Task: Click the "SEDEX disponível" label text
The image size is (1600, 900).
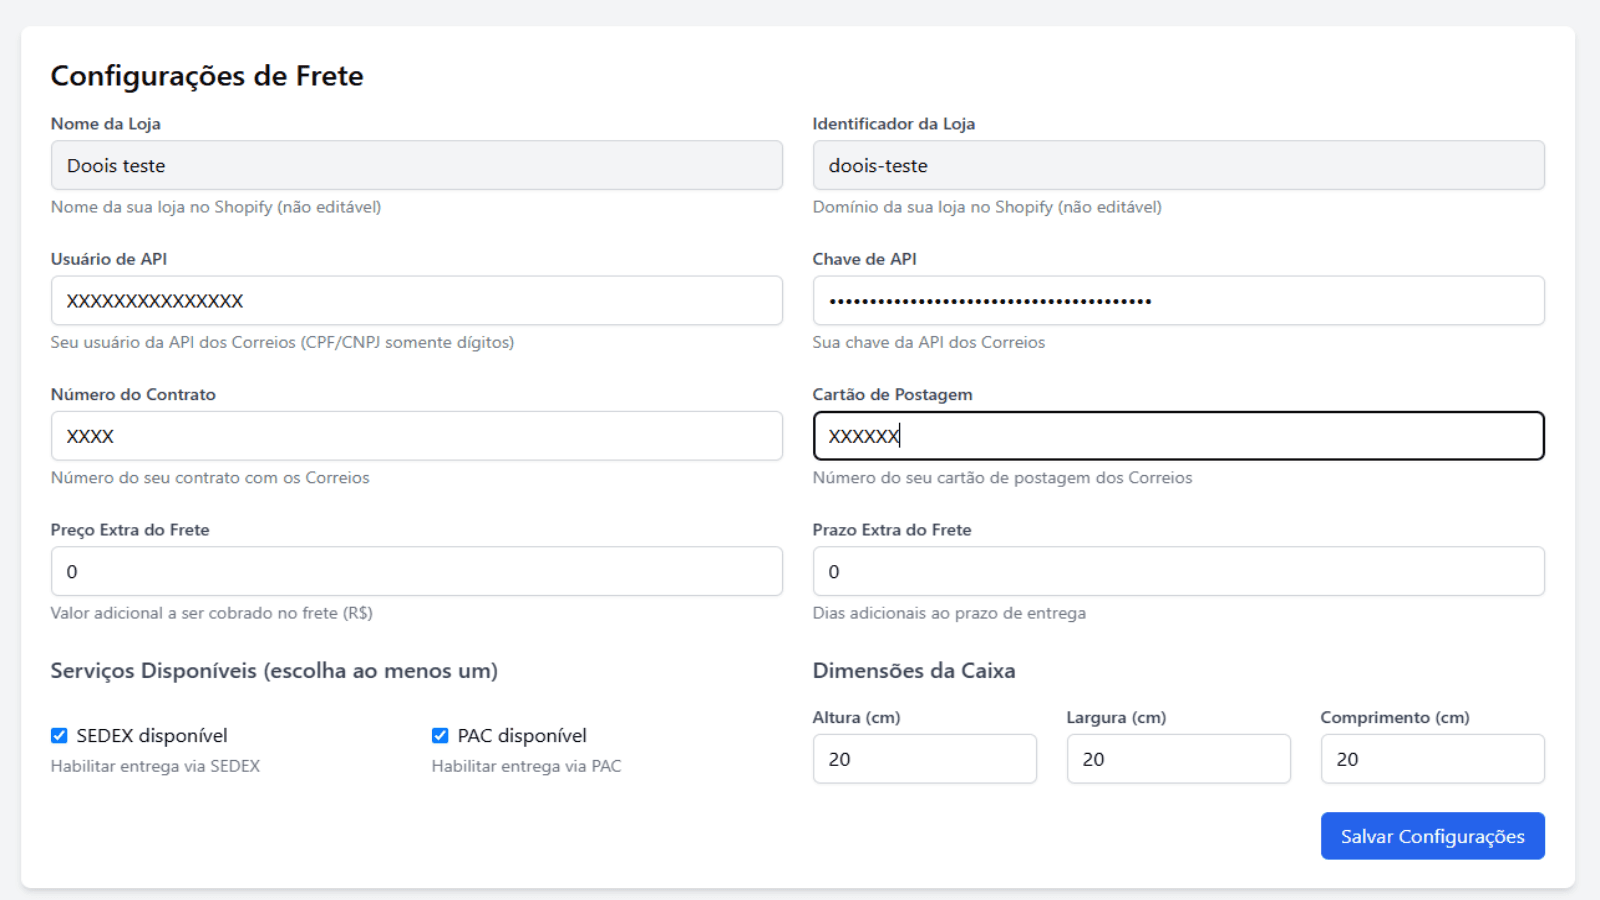Action: 152,736
